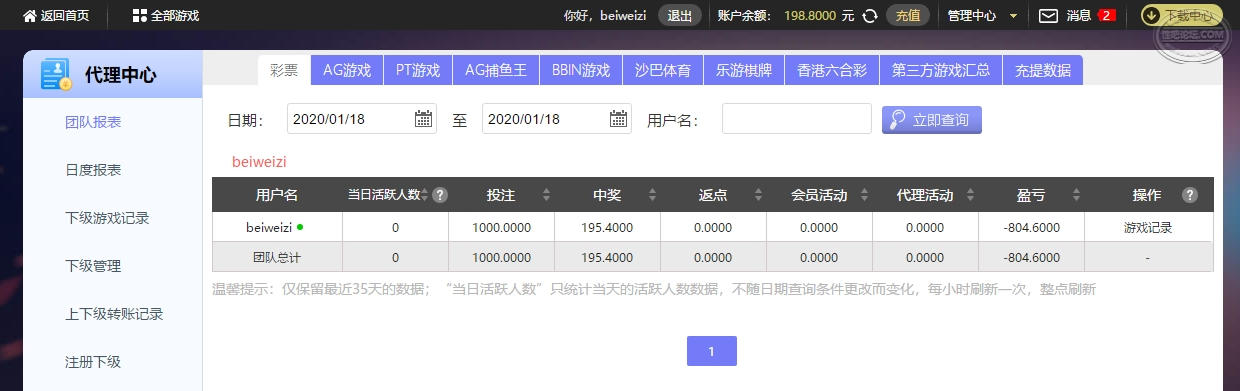The width and height of the screenshot is (1240, 391).
Task: Click the 管理中心 menu label
Action: [971, 15]
